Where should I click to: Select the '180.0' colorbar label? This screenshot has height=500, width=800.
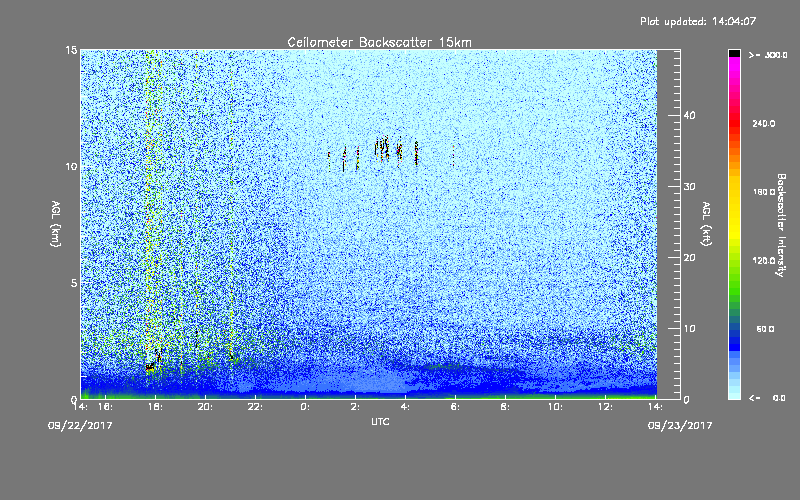pos(764,192)
